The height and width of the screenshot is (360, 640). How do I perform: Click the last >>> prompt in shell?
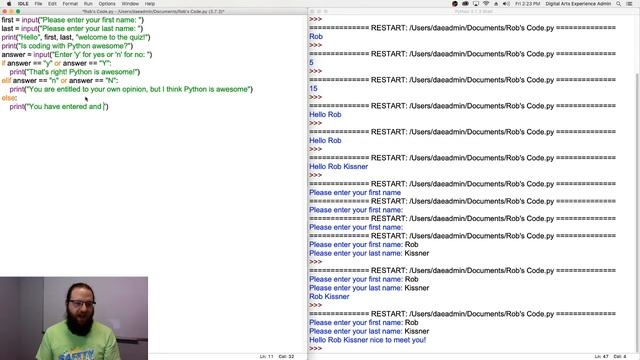pyautogui.click(x=316, y=349)
